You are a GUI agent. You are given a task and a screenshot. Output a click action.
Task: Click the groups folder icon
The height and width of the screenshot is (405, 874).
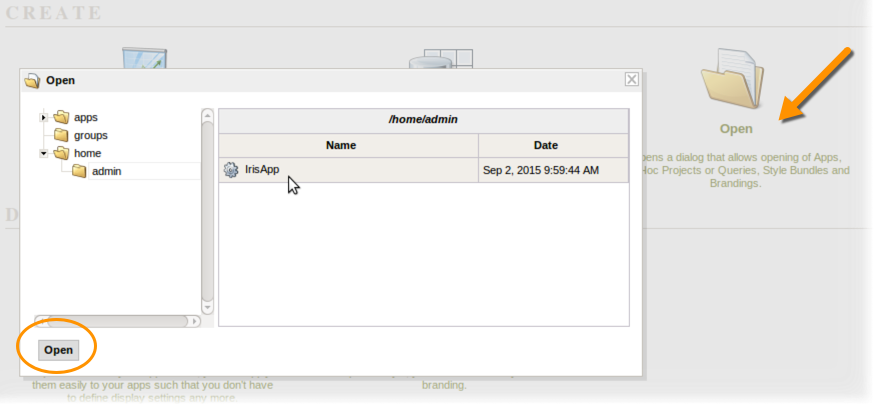(x=61, y=135)
